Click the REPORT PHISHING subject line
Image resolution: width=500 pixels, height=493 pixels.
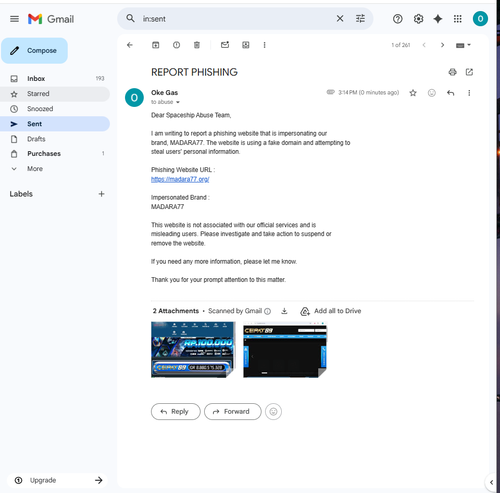click(194, 72)
